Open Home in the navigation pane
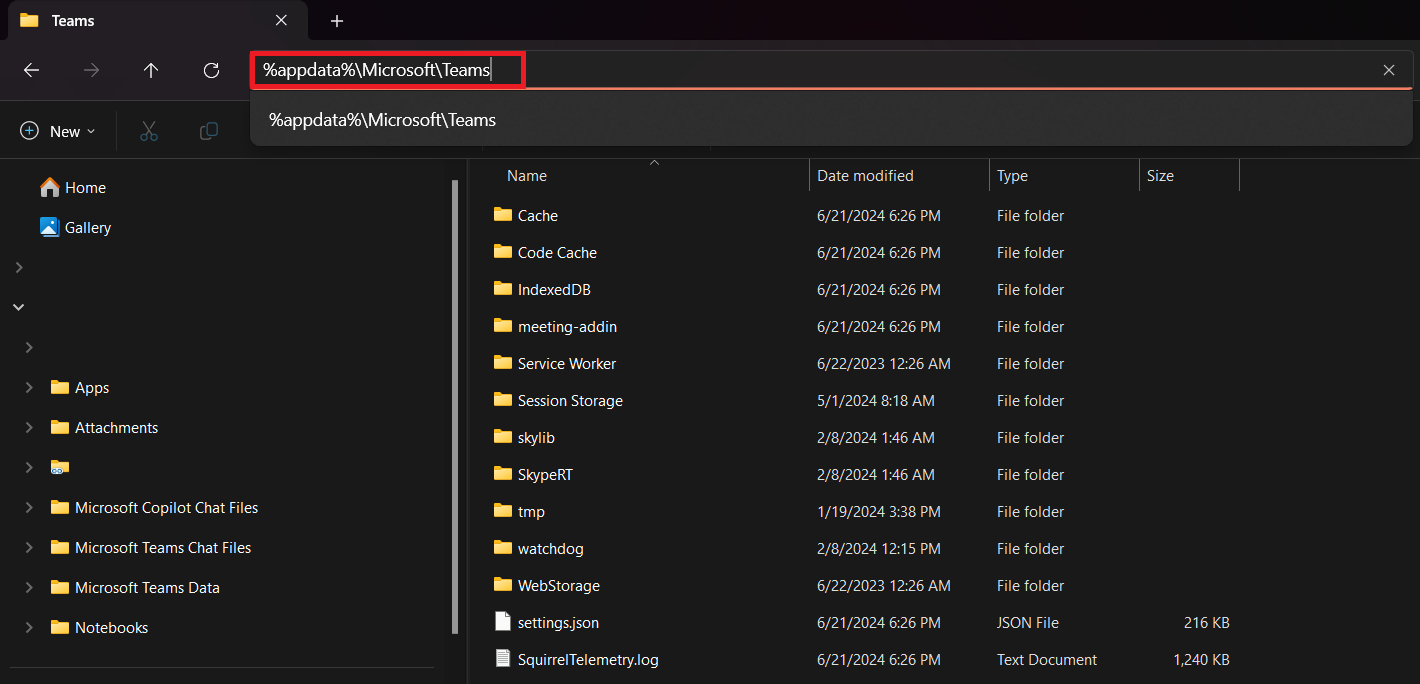The width and height of the screenshot is (1420, 684). click(x=85, y=188)
